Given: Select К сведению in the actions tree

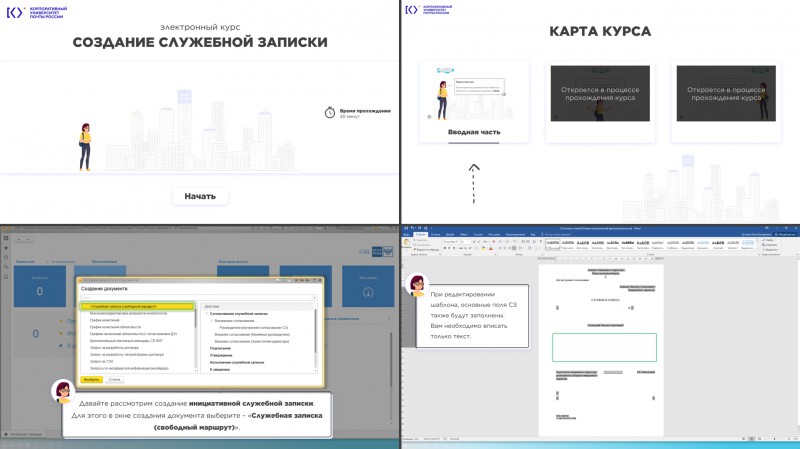Looking at the screenshot, I should click(219, 369).
